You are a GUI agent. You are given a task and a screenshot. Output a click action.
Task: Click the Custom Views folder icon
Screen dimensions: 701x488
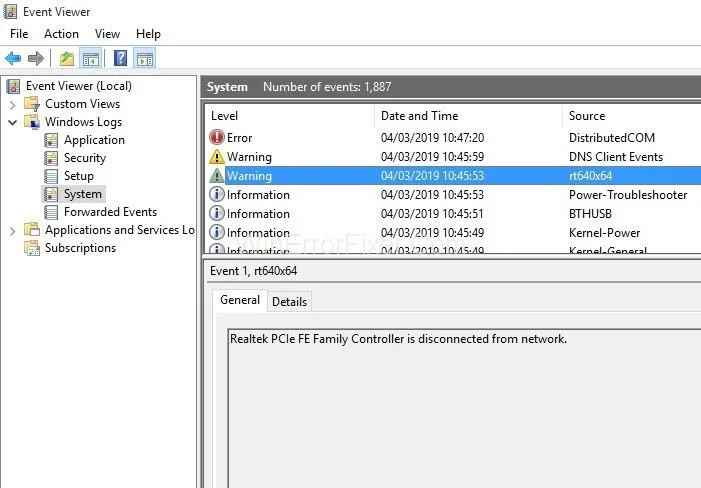click(32, 104)
